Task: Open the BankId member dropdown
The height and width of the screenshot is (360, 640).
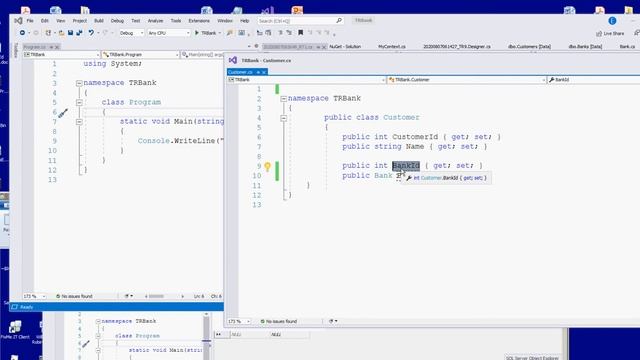Action: pyautogui.click(x=594, y=80)
